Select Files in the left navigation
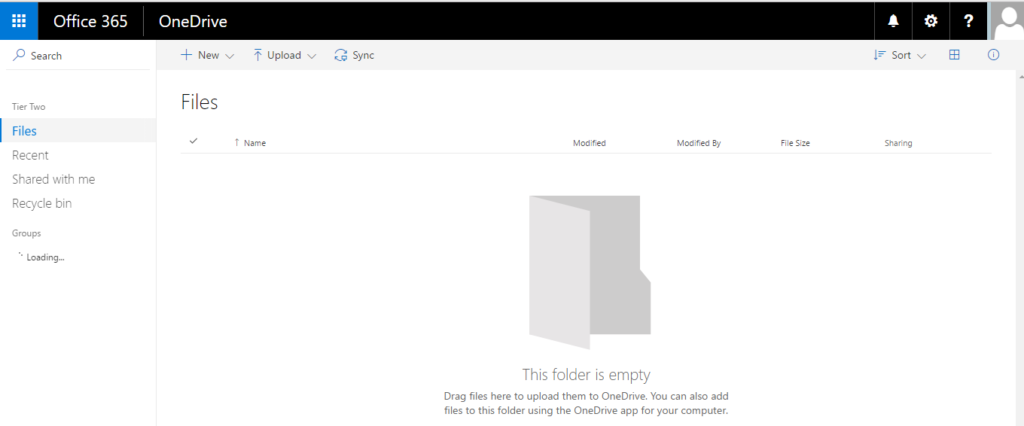Viewport: 1024px width, 426px height. pos(25,131)
